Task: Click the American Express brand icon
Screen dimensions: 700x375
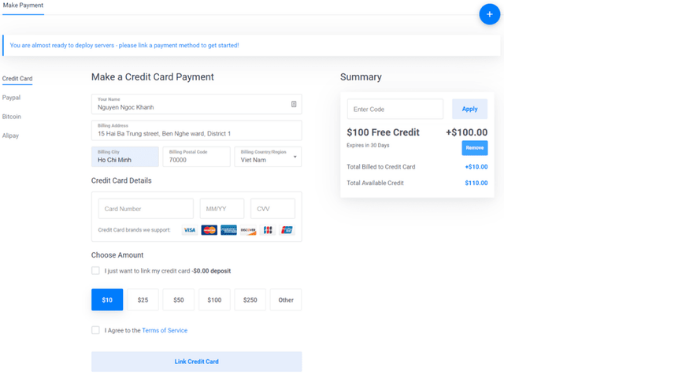Action: coord(229,230)
